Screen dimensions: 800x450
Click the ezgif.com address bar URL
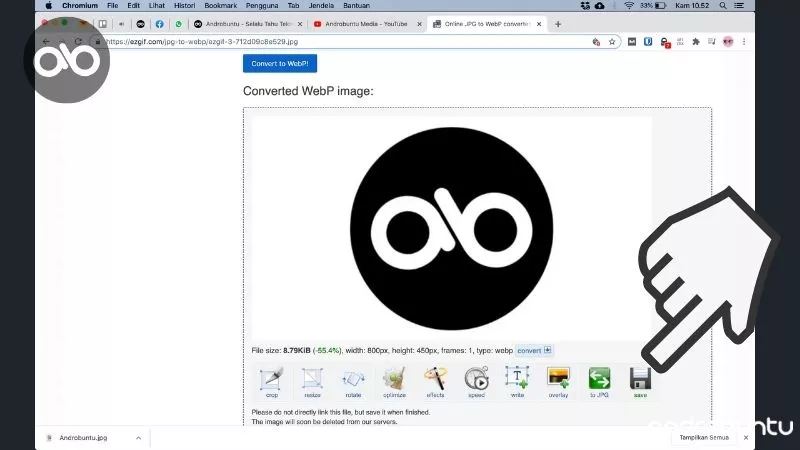pyautogui.click(x=202, y=42)
